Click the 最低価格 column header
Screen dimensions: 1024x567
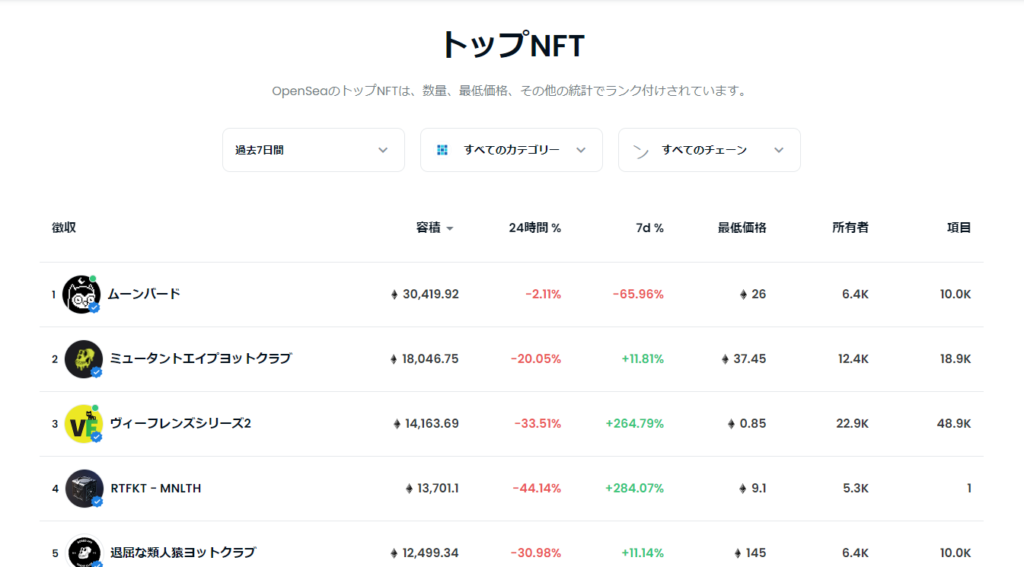click(742, 227)
